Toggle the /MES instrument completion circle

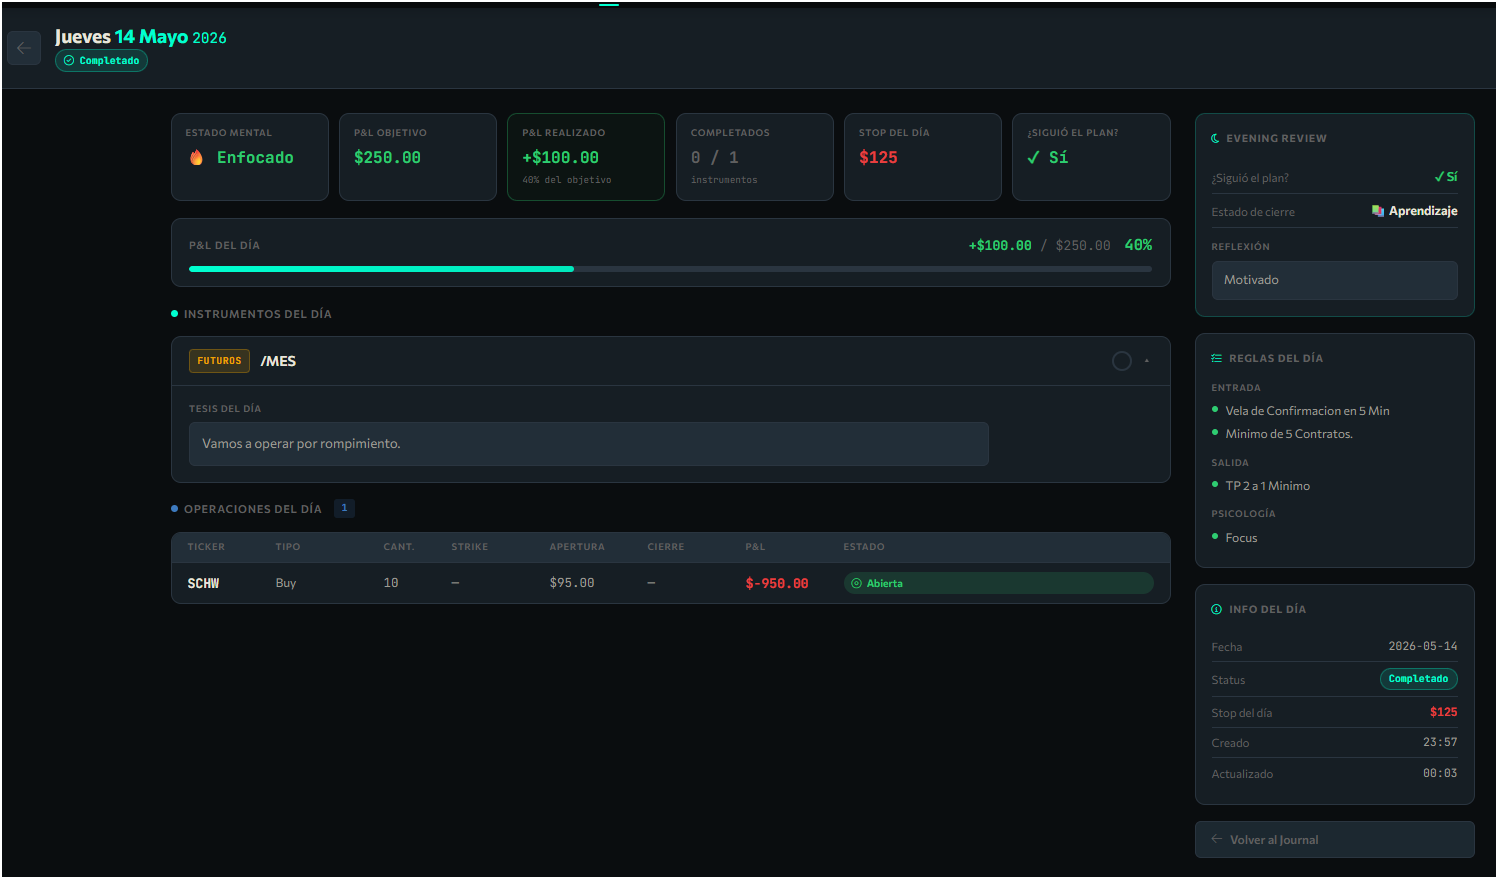coord(1122,361)
